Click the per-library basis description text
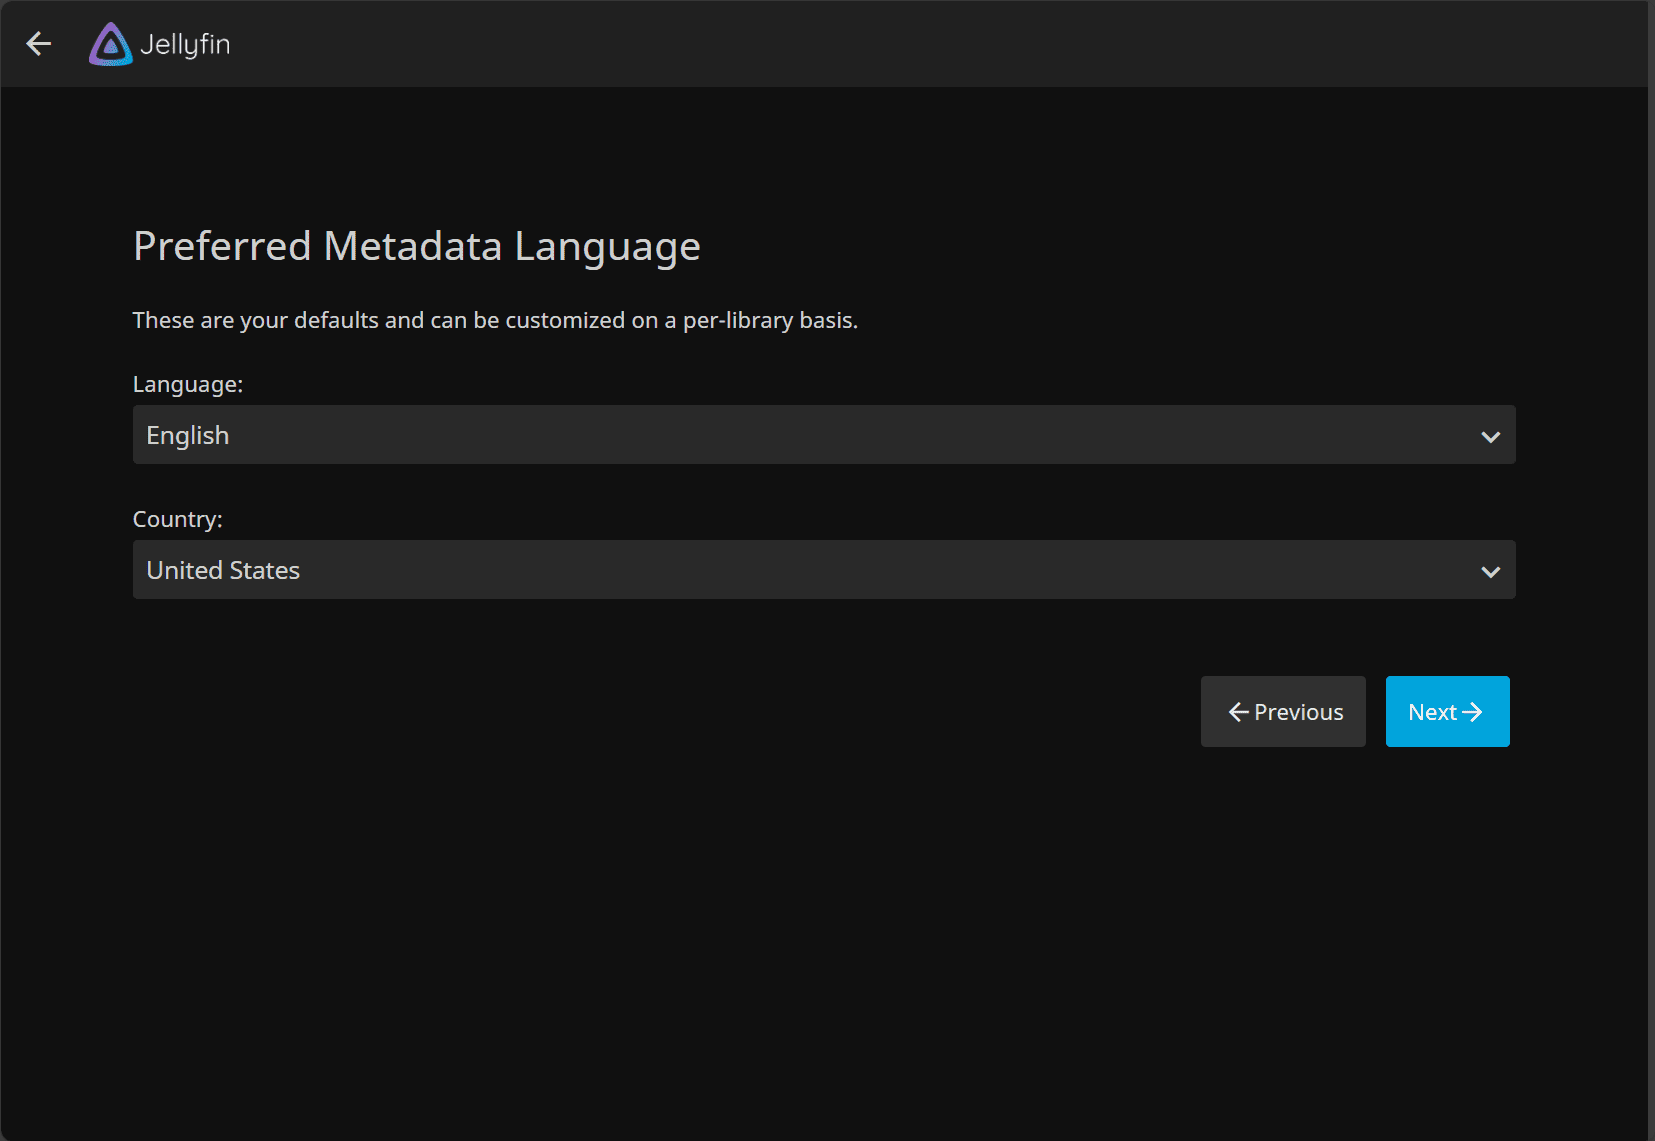1655x1141 pixels. coord(495,321)
